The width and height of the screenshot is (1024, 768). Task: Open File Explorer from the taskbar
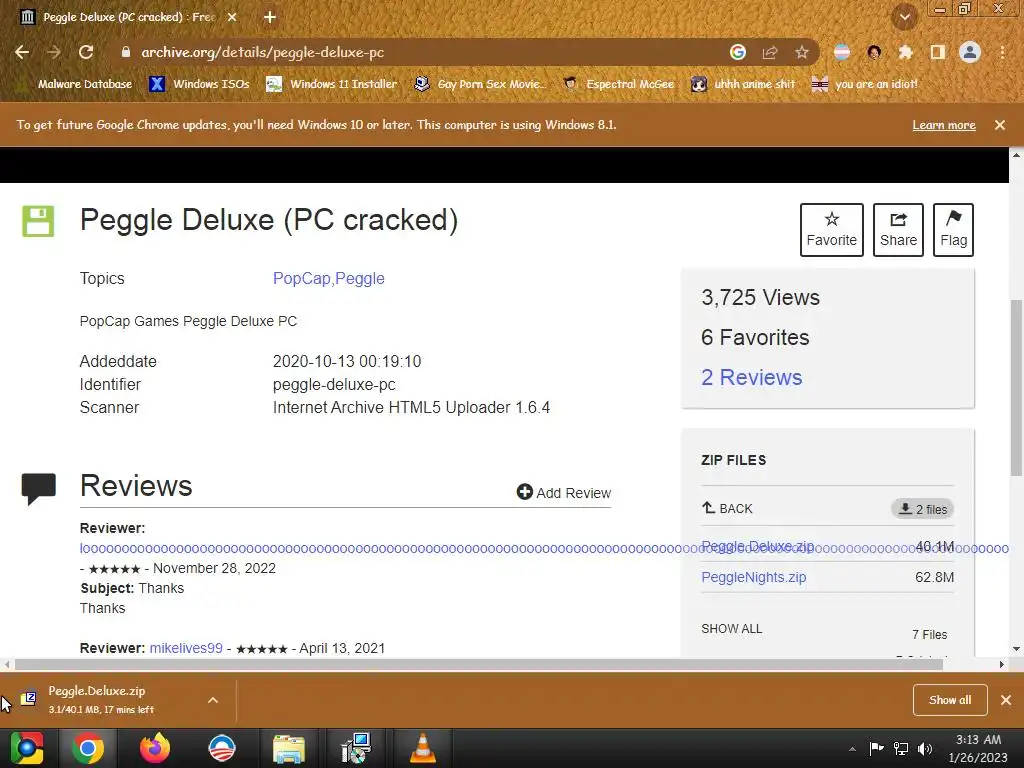(289, 748)
